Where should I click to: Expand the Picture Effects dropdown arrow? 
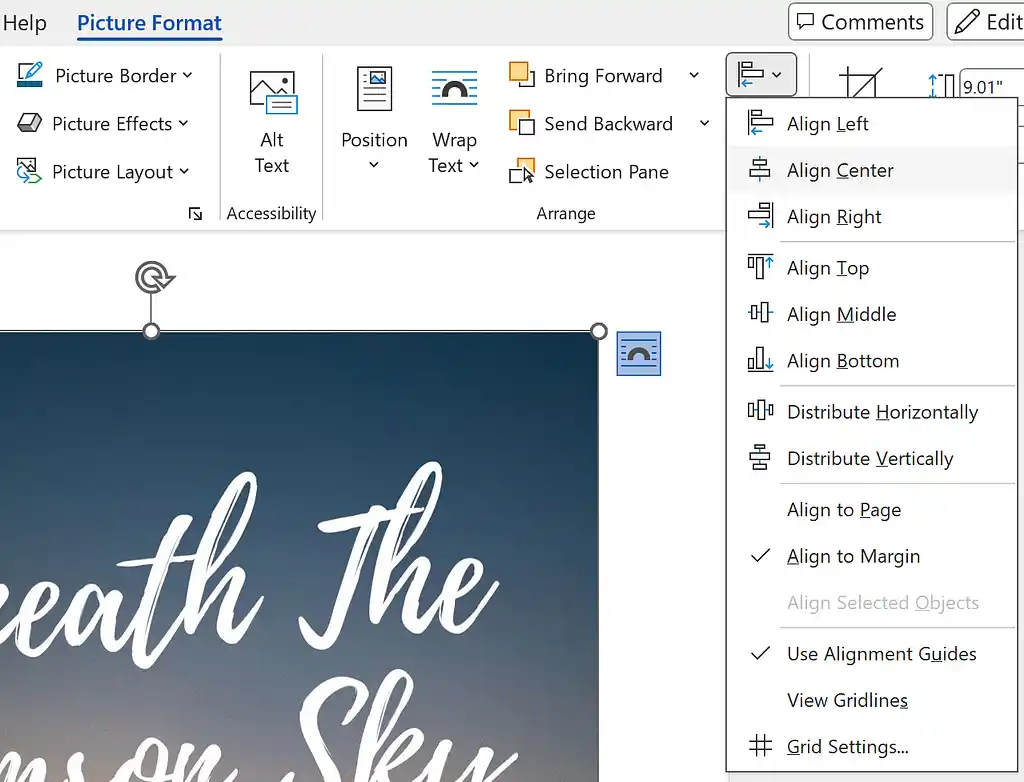(184, 123)
